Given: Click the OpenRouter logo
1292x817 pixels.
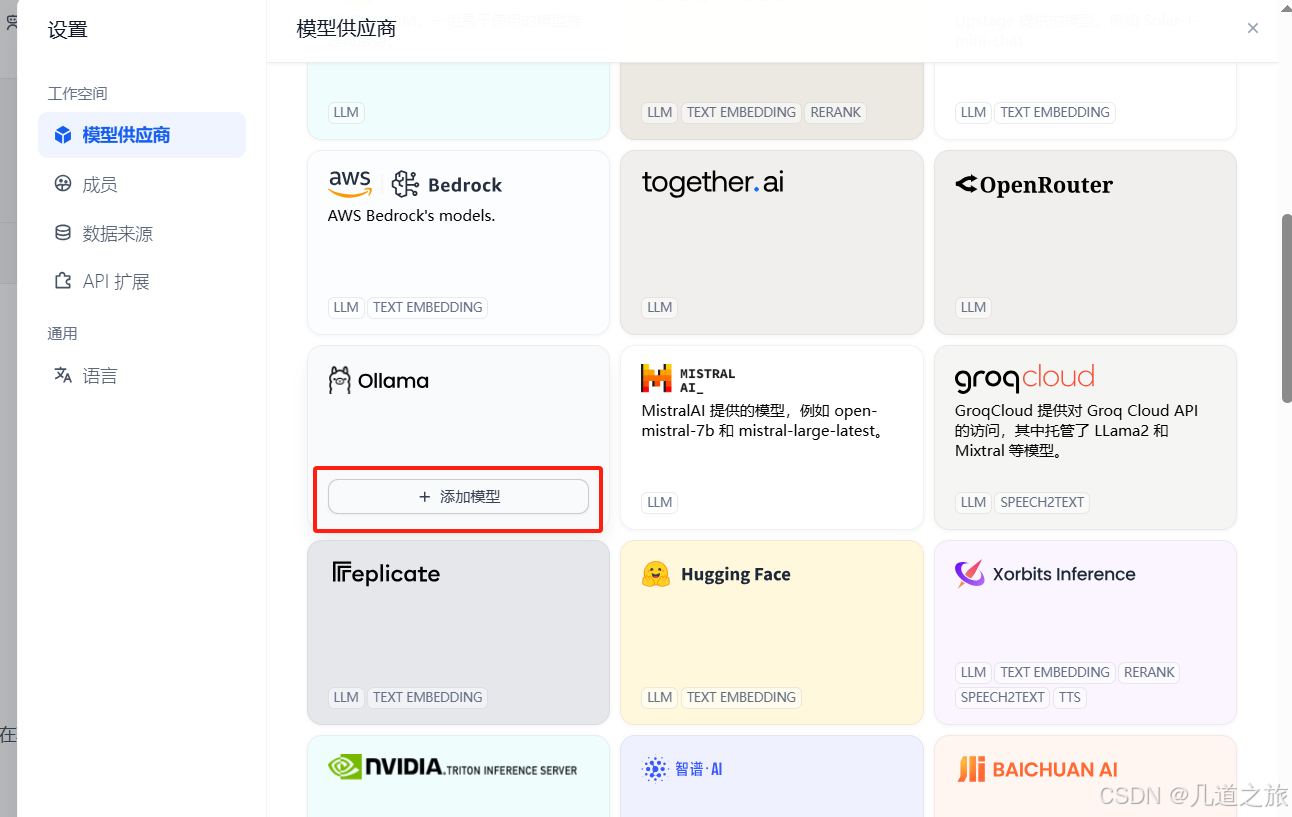Looking at the screenshot, I should coord(1034,185).
